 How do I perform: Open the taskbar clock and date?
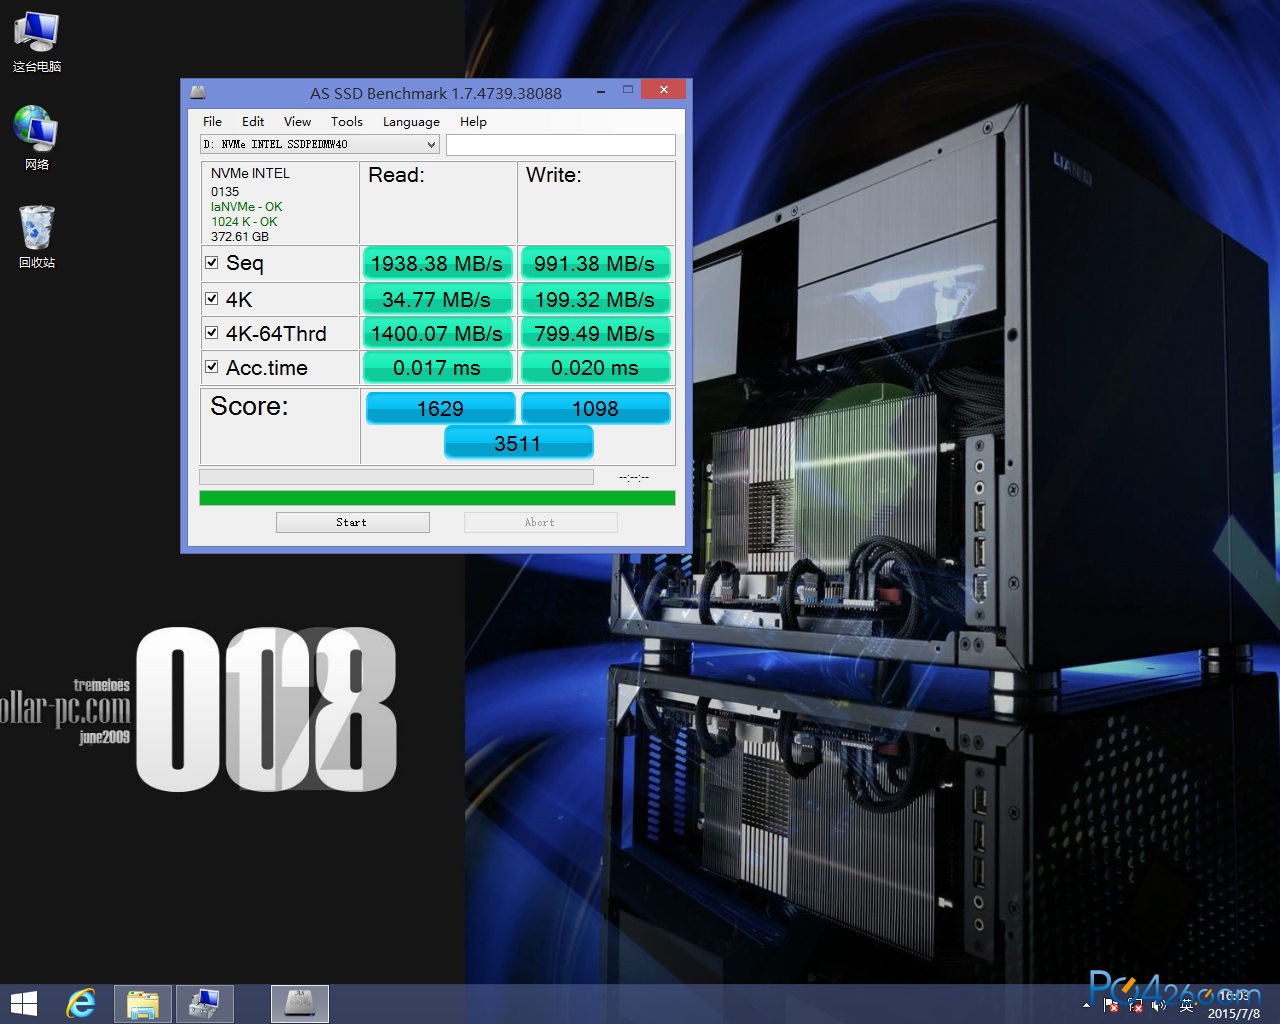[1234, 1005]
